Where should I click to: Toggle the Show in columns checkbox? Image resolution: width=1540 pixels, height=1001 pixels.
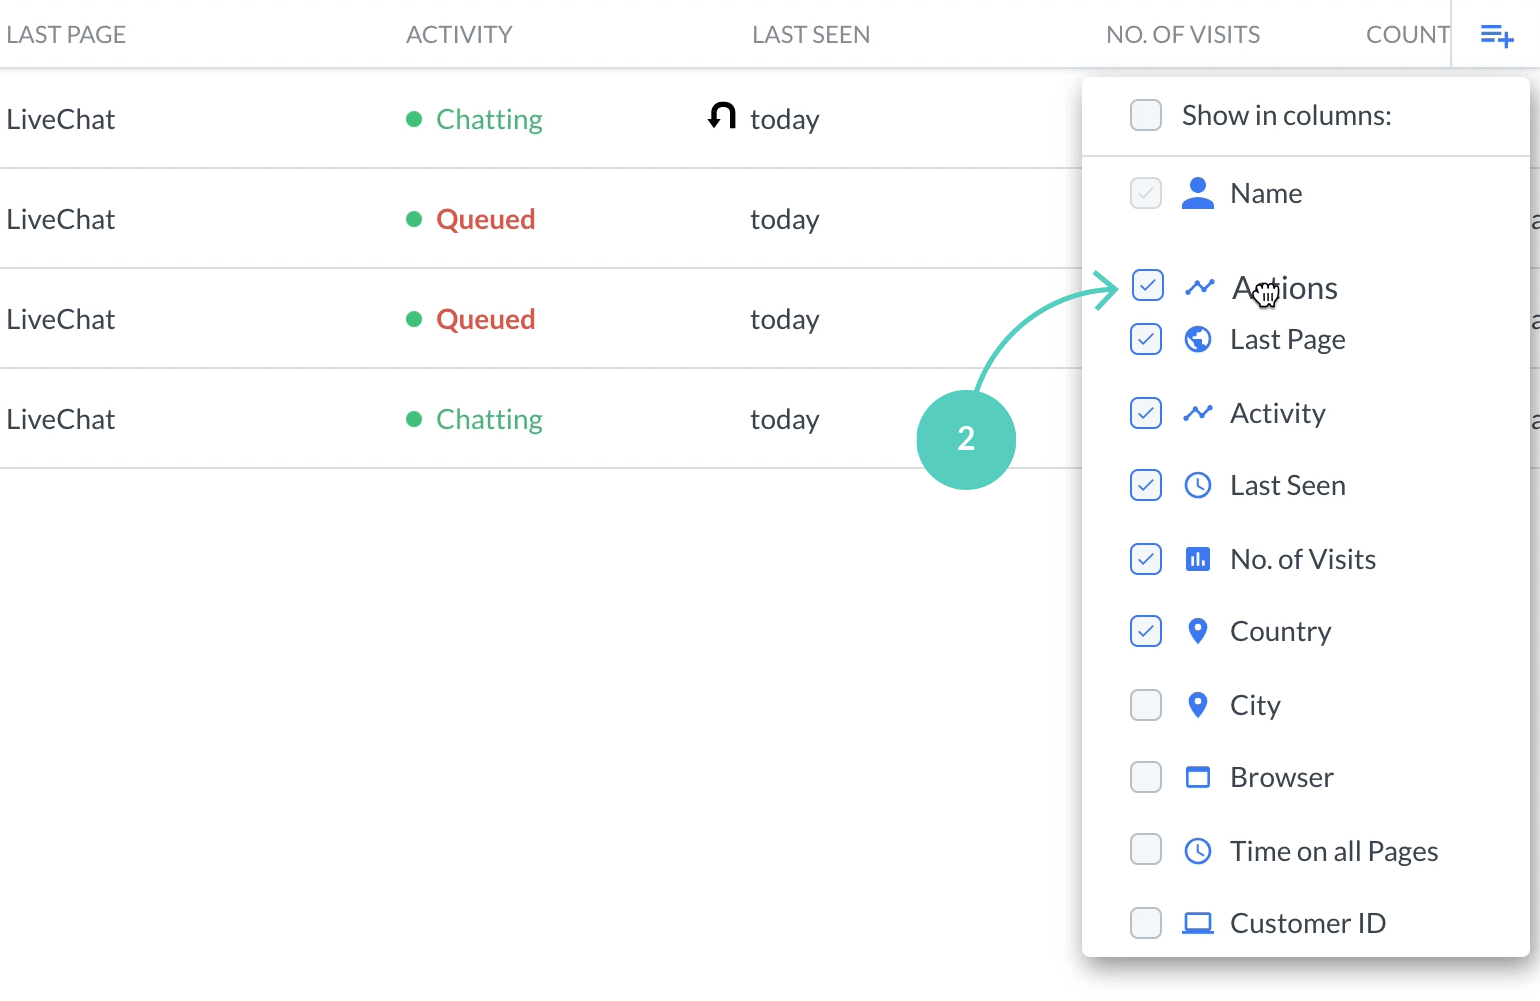pyautogui.click(x=1146, y=115)
